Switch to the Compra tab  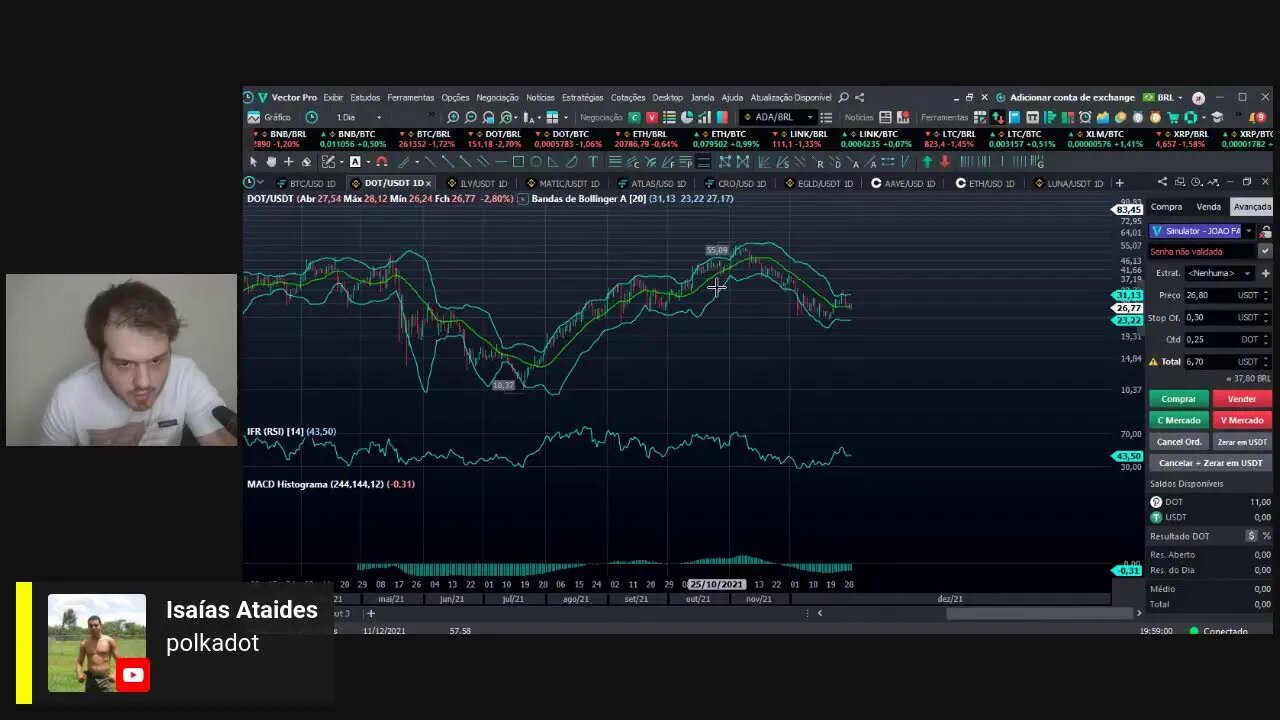pos(1166,207)
